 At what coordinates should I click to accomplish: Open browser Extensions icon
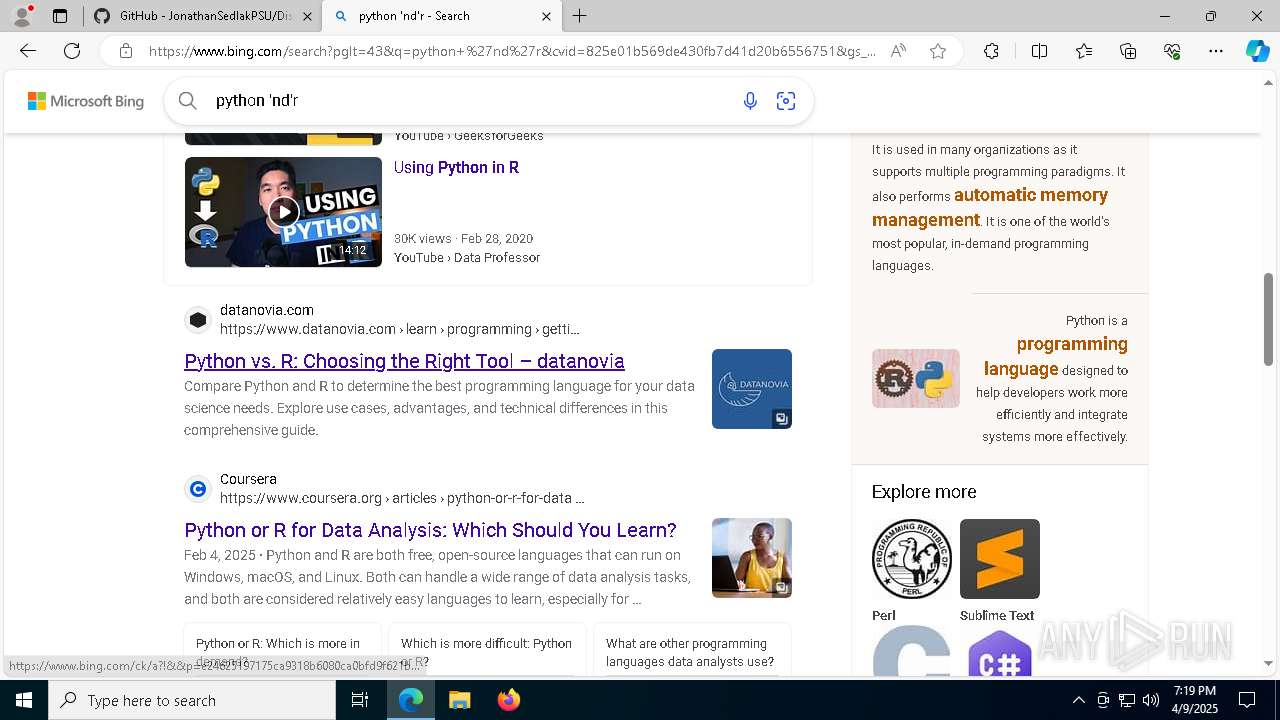pyautogui.click(x=991, y=51)
